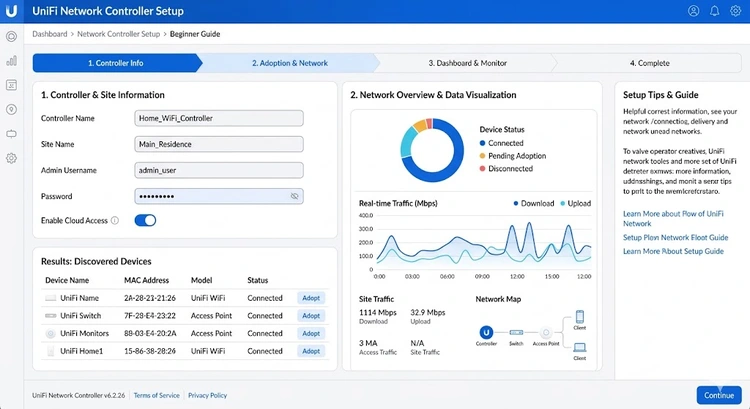Open Setup Plan Network Floot Guide link
Image resolution: width=750 pixels, height=409 pixels.
675,237
